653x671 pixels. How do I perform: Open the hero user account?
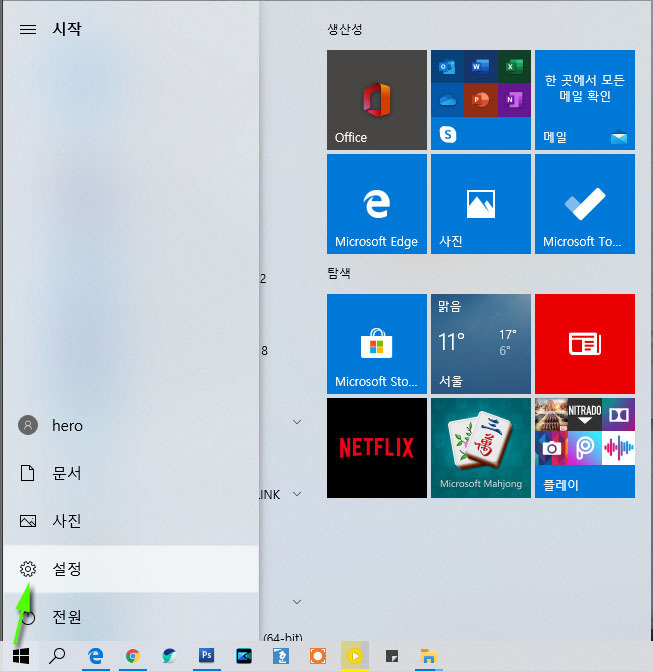[131, 425]
